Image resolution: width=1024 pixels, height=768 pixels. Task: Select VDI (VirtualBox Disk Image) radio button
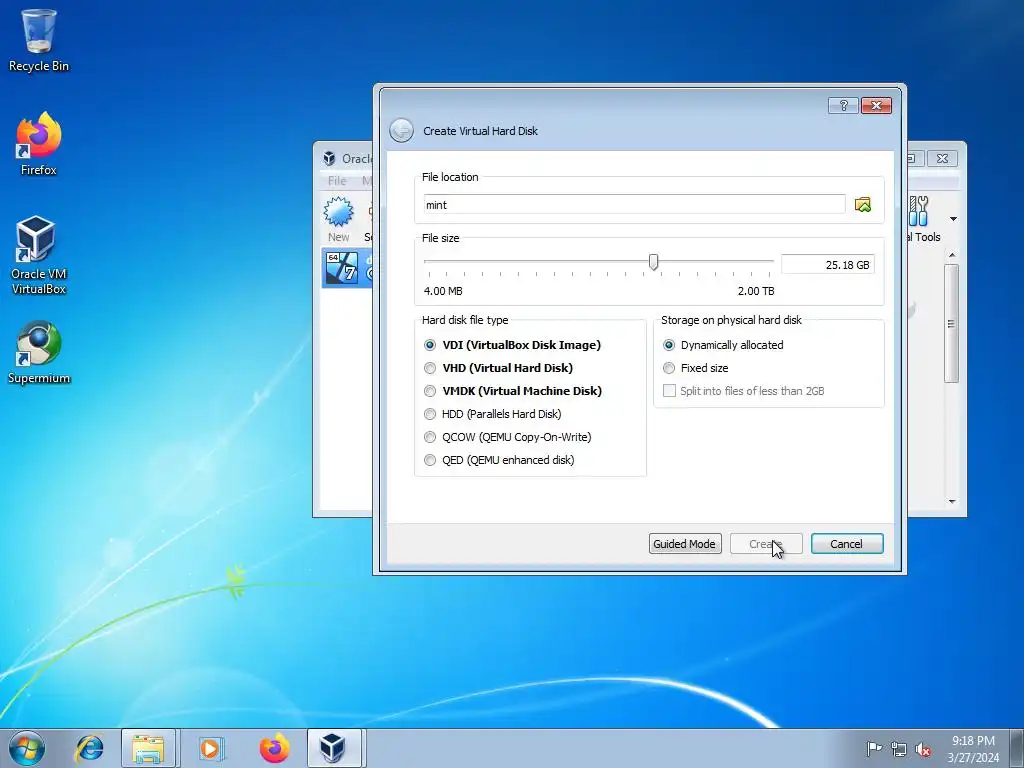(430, 345)
